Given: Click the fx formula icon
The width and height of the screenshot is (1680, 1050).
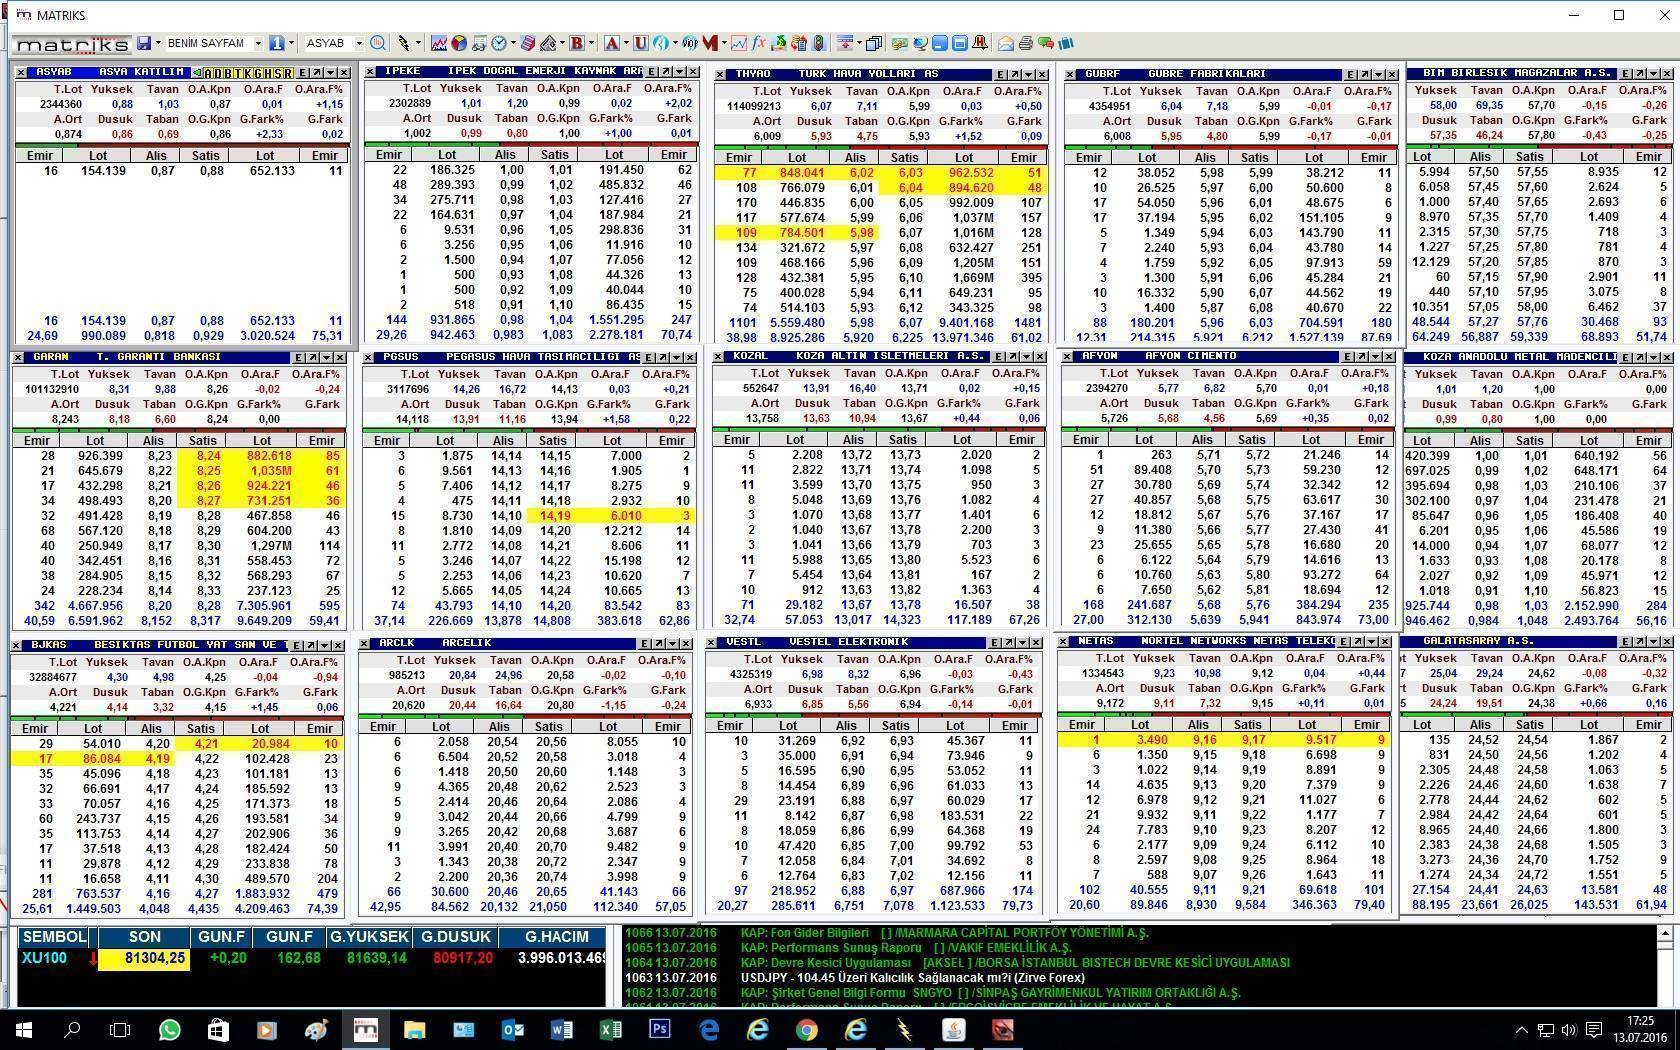Looking at the screenshot, I should pos(758,43).
